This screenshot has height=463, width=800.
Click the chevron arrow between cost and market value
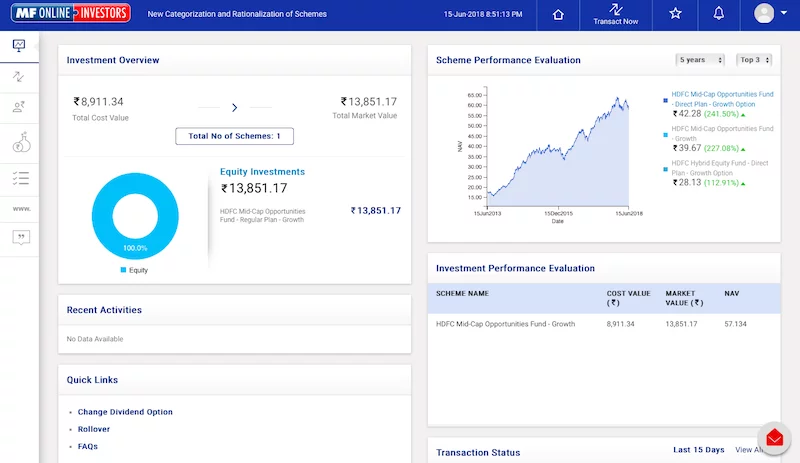tap(235, 108)
